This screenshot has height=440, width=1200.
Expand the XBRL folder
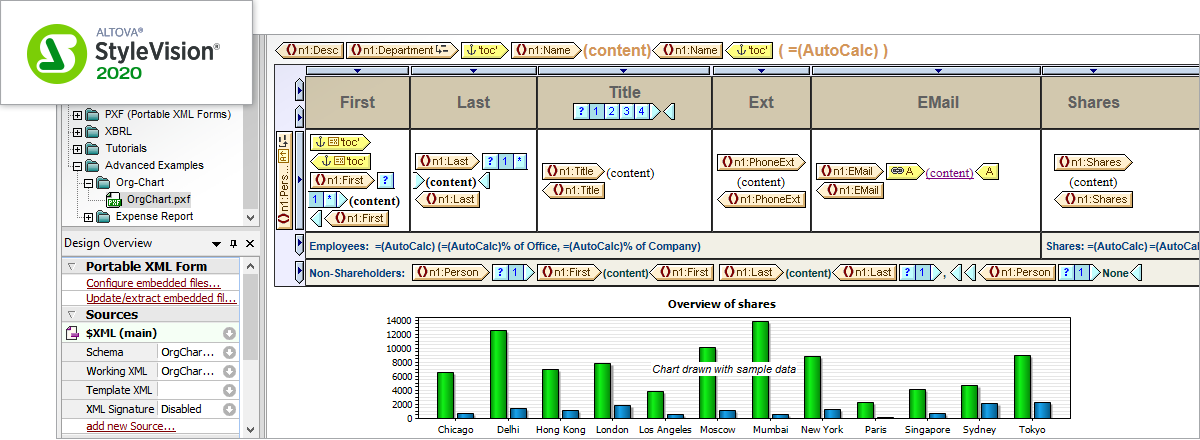coord(77,131)
